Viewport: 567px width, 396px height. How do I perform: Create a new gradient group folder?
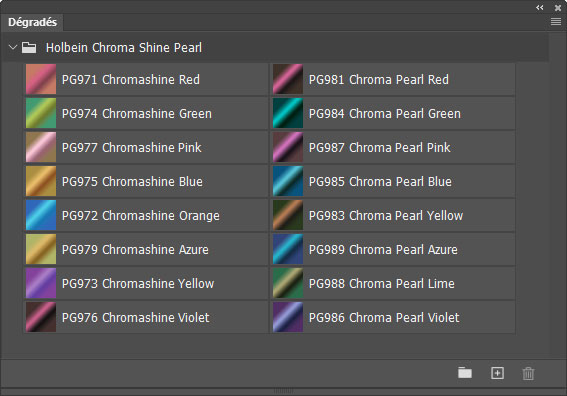click(x=465, y=372)
